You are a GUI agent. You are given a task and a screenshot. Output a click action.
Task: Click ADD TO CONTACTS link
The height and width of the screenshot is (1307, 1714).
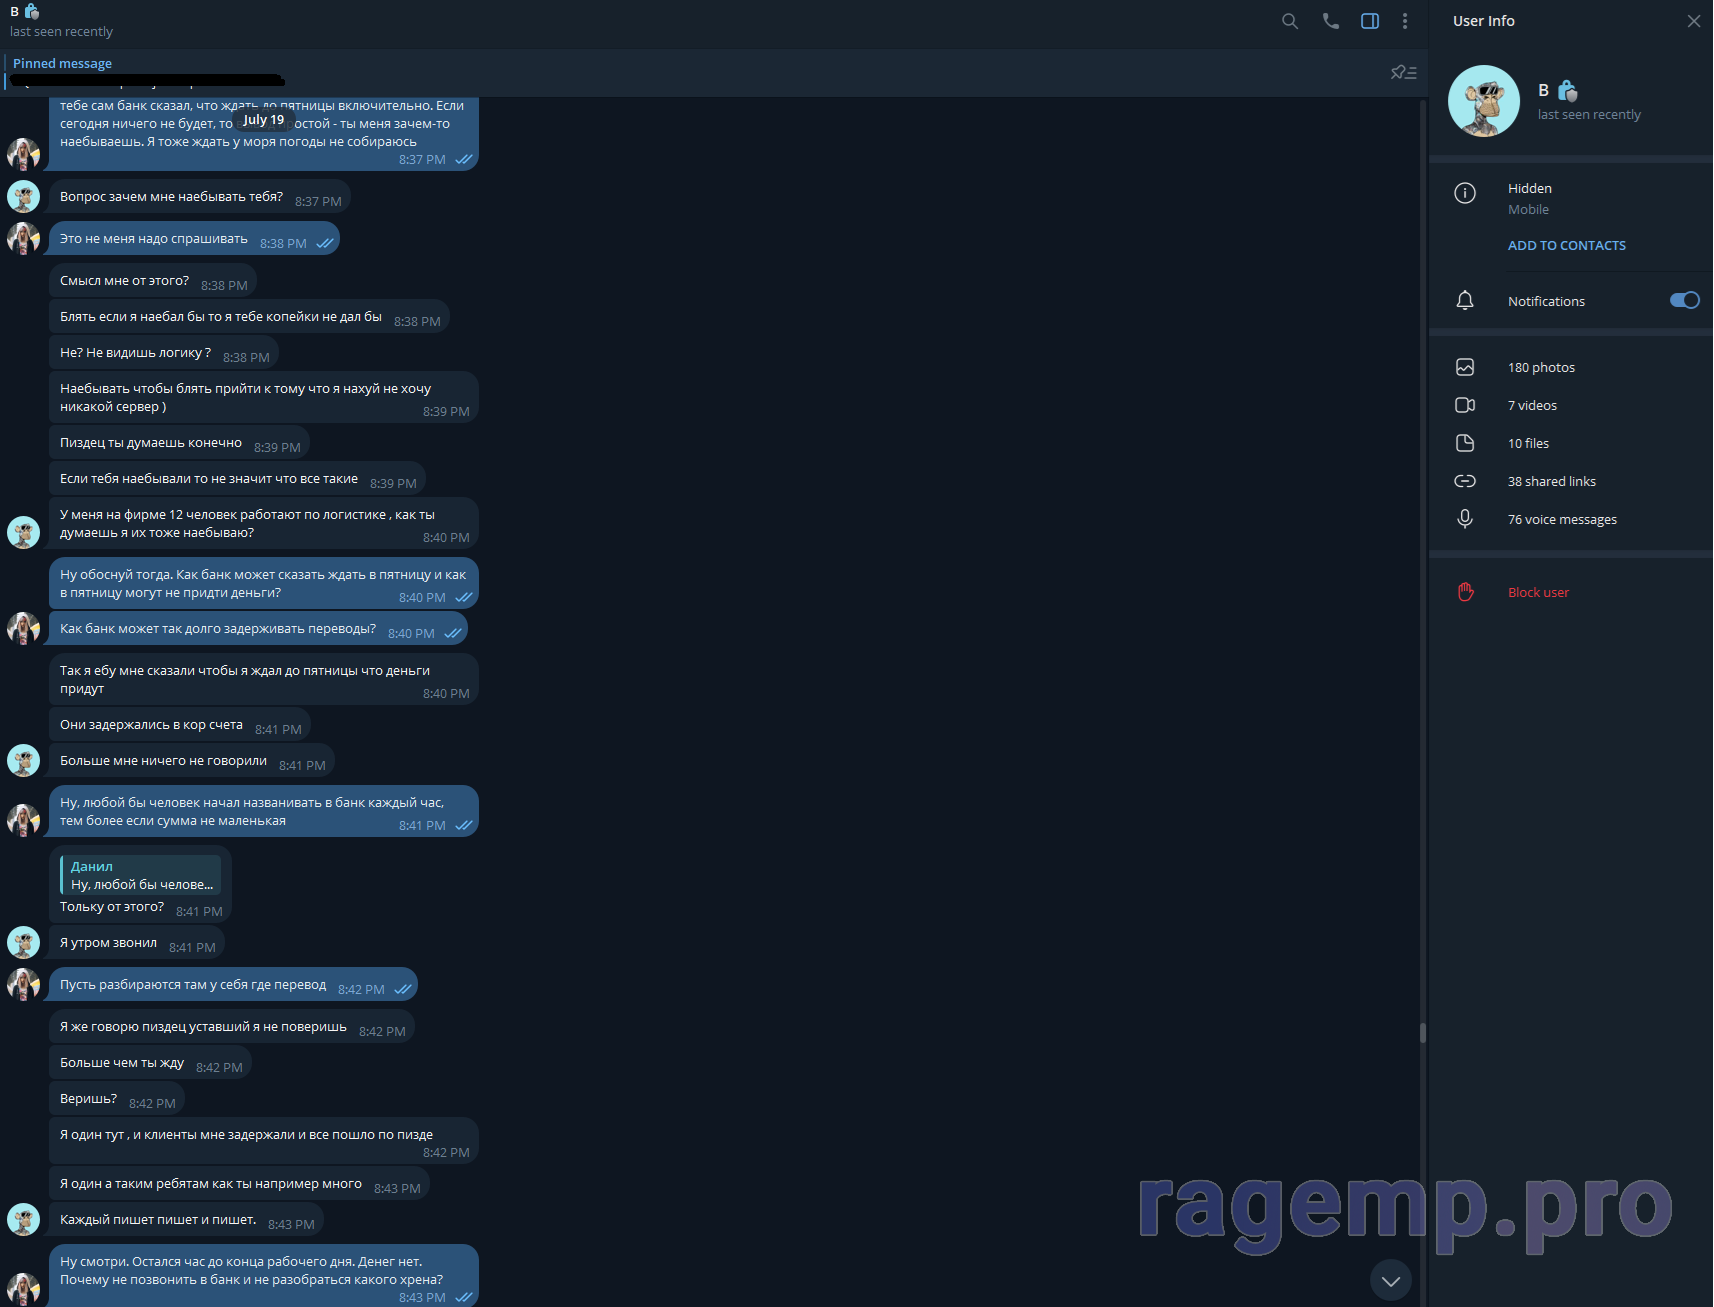point(1566,246)
